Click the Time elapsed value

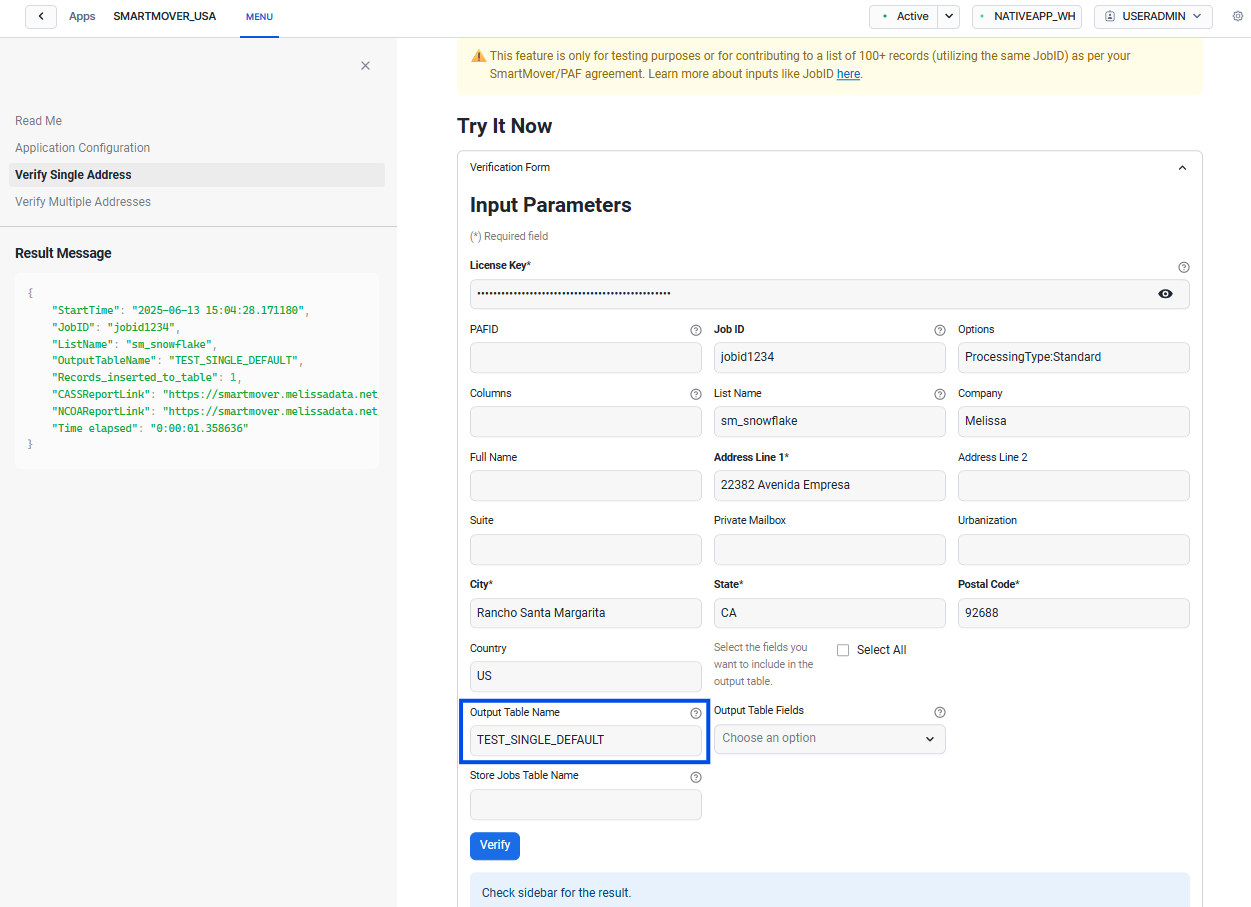[x=199, y=428]
